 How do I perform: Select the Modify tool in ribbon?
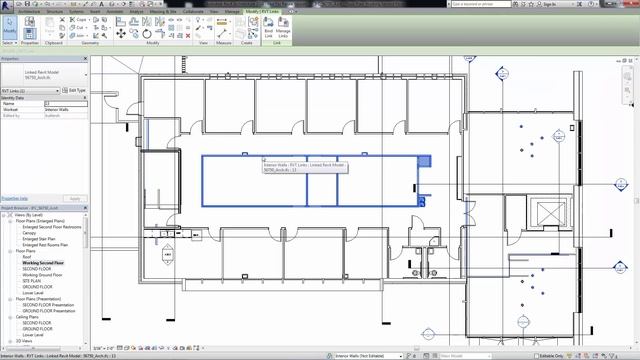(x=9, y=27)
